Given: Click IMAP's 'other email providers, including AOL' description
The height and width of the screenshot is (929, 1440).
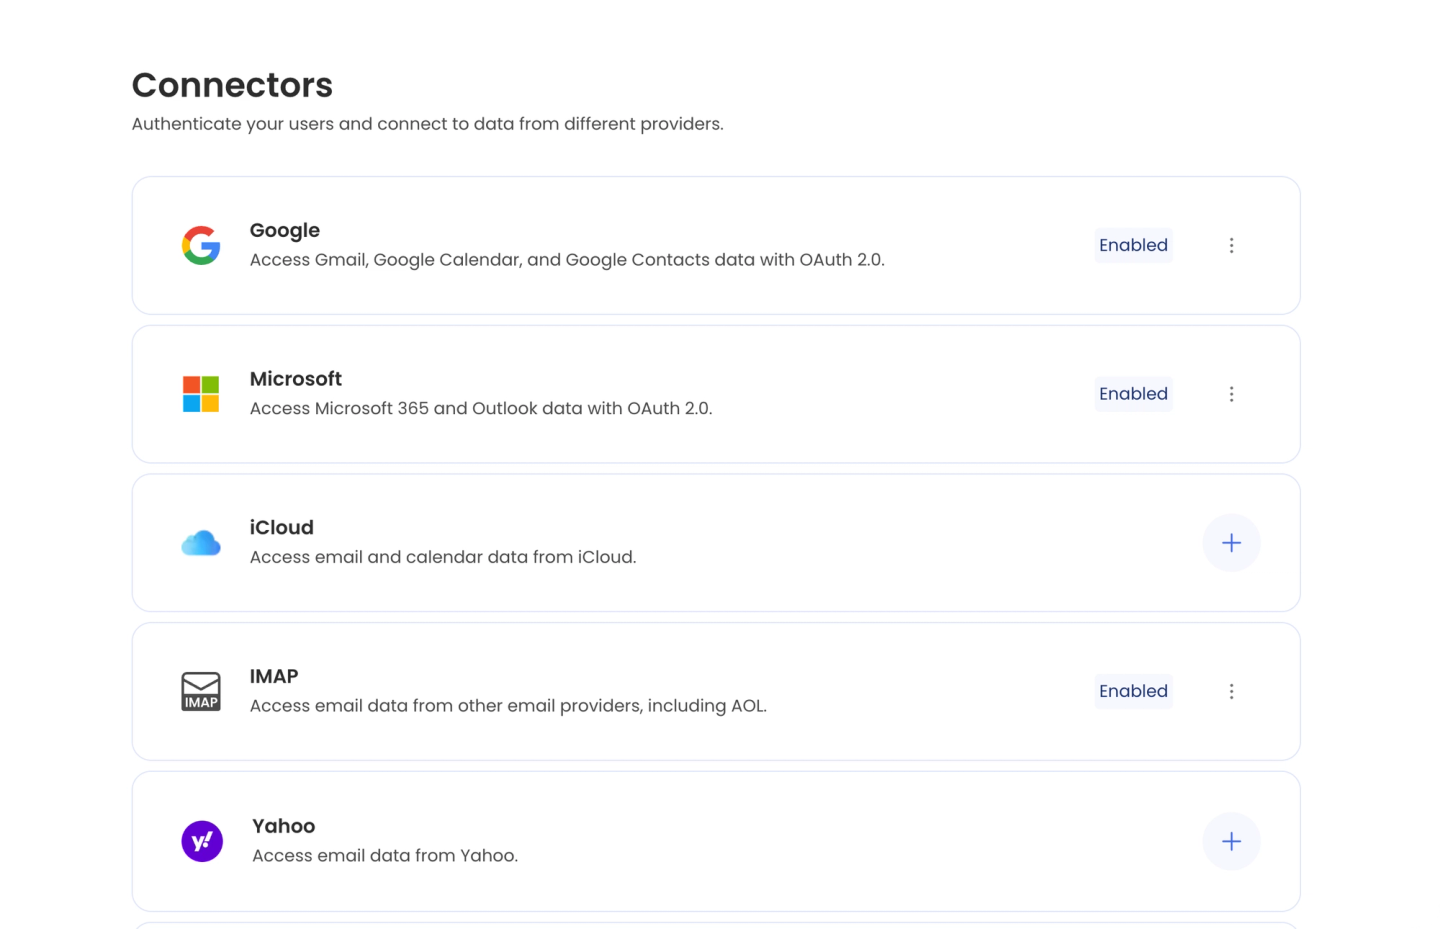Looking at the screenshot, I should click(x=508, y=706).
